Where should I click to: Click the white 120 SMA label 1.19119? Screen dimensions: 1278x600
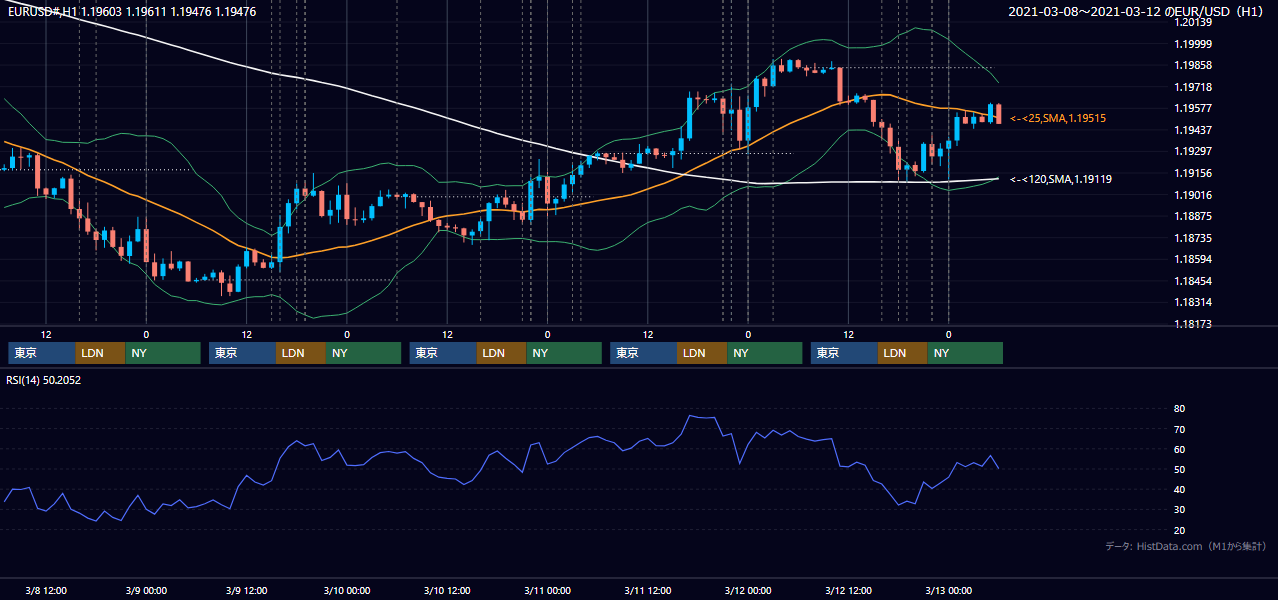tap(1061, 179)
